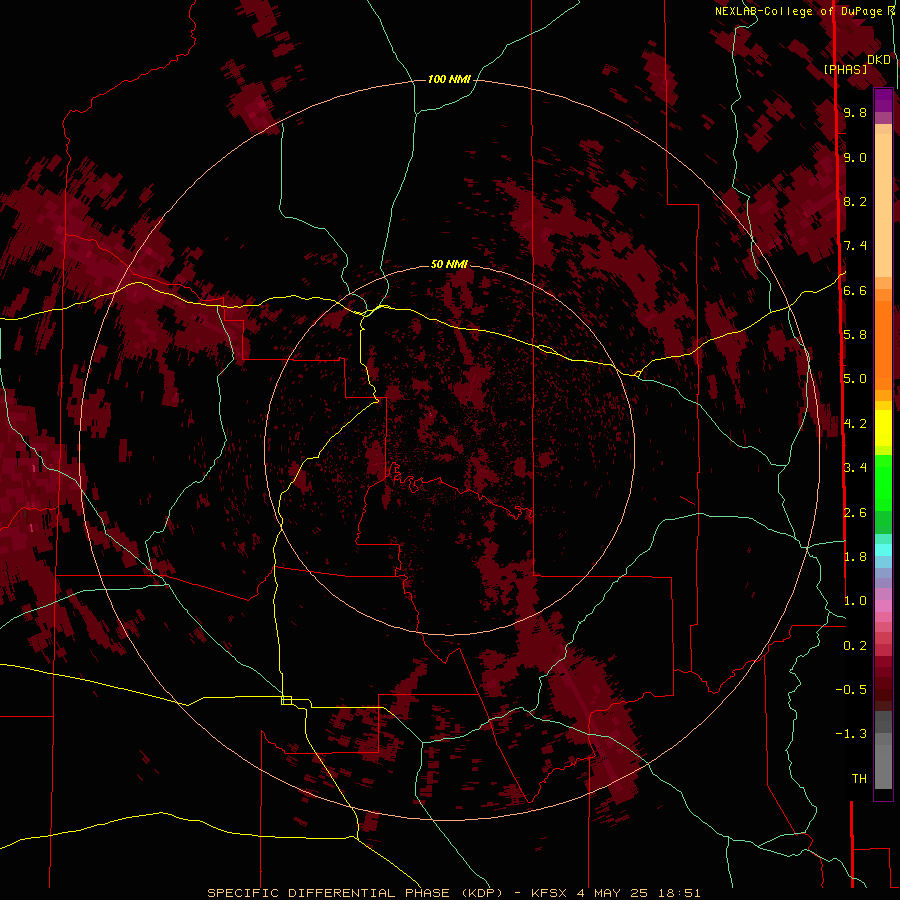
Task: Select the [PHAS] units label
Action: pos(845,69)
